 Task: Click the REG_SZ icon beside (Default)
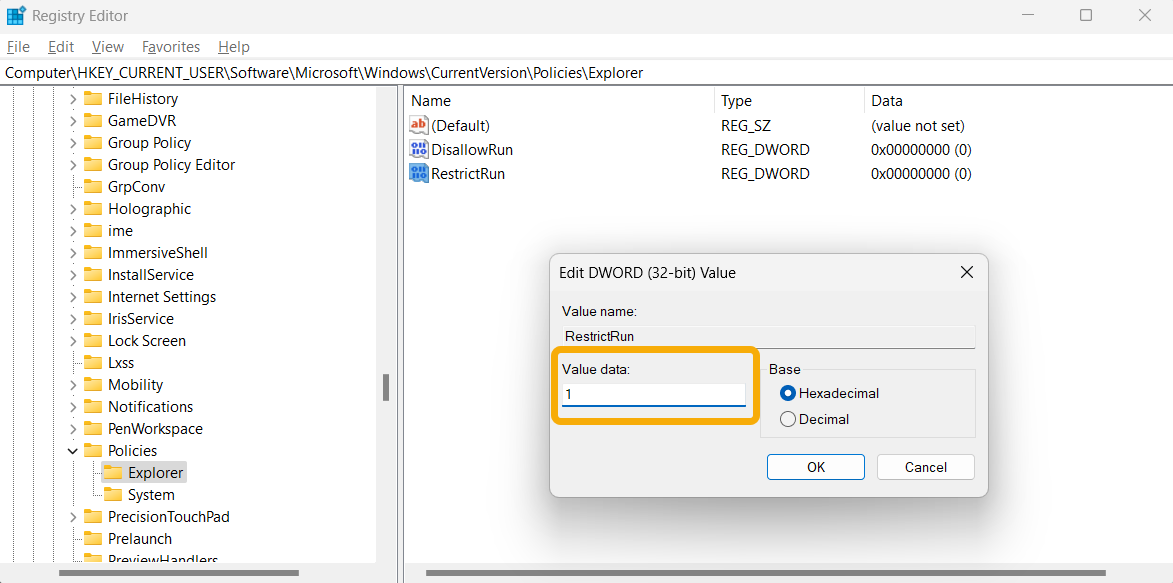pyautogui.click(x=418, y=125)
